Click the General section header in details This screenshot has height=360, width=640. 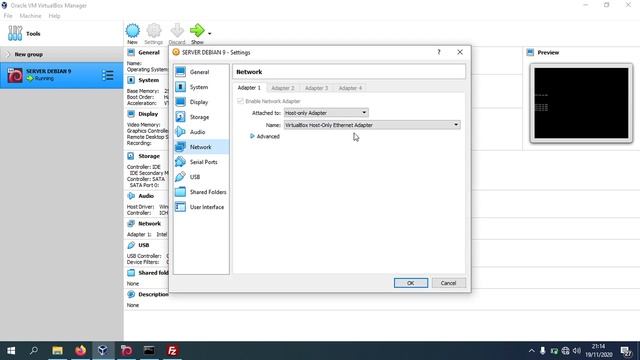coord(149,53)
